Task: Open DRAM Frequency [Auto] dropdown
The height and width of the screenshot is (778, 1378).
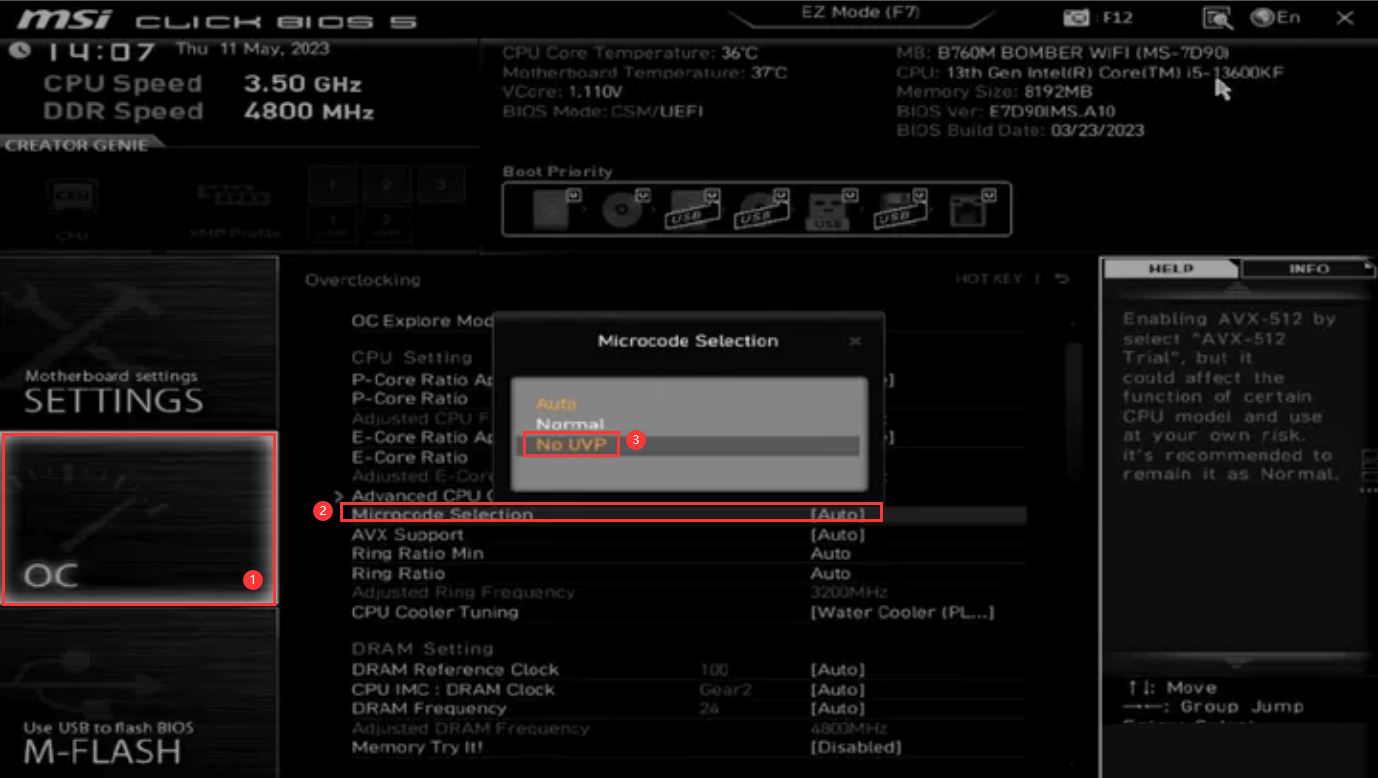Action: 837,708
